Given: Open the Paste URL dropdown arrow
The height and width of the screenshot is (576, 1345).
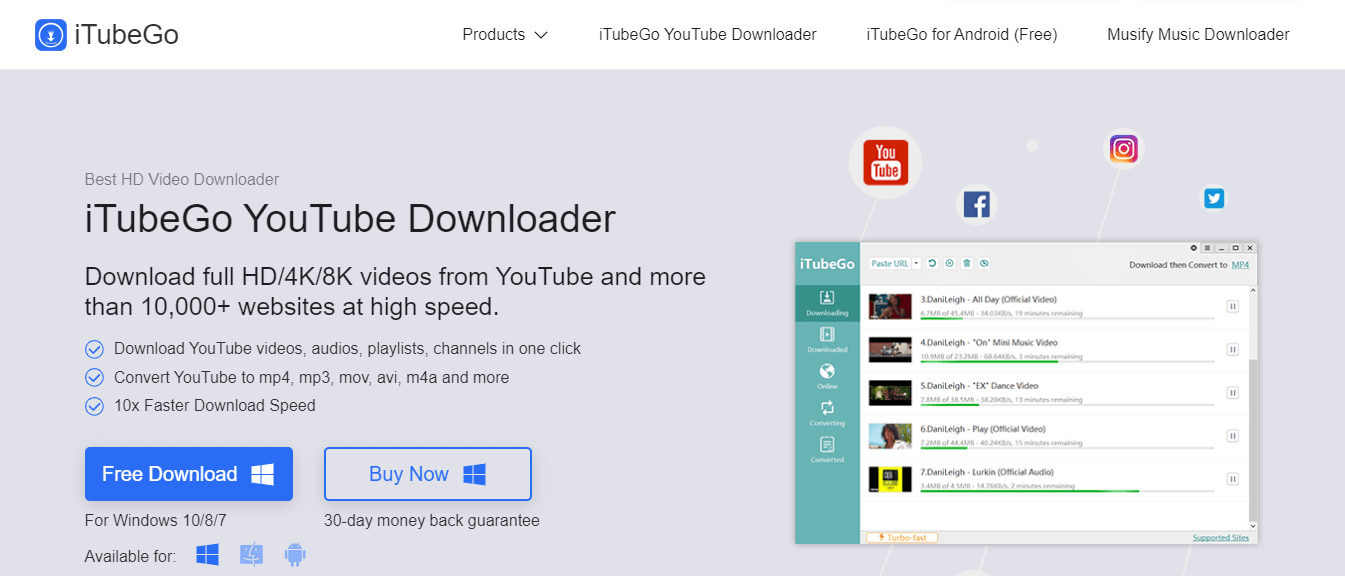Looking at the screenshot, I should [x=916, y=263].
